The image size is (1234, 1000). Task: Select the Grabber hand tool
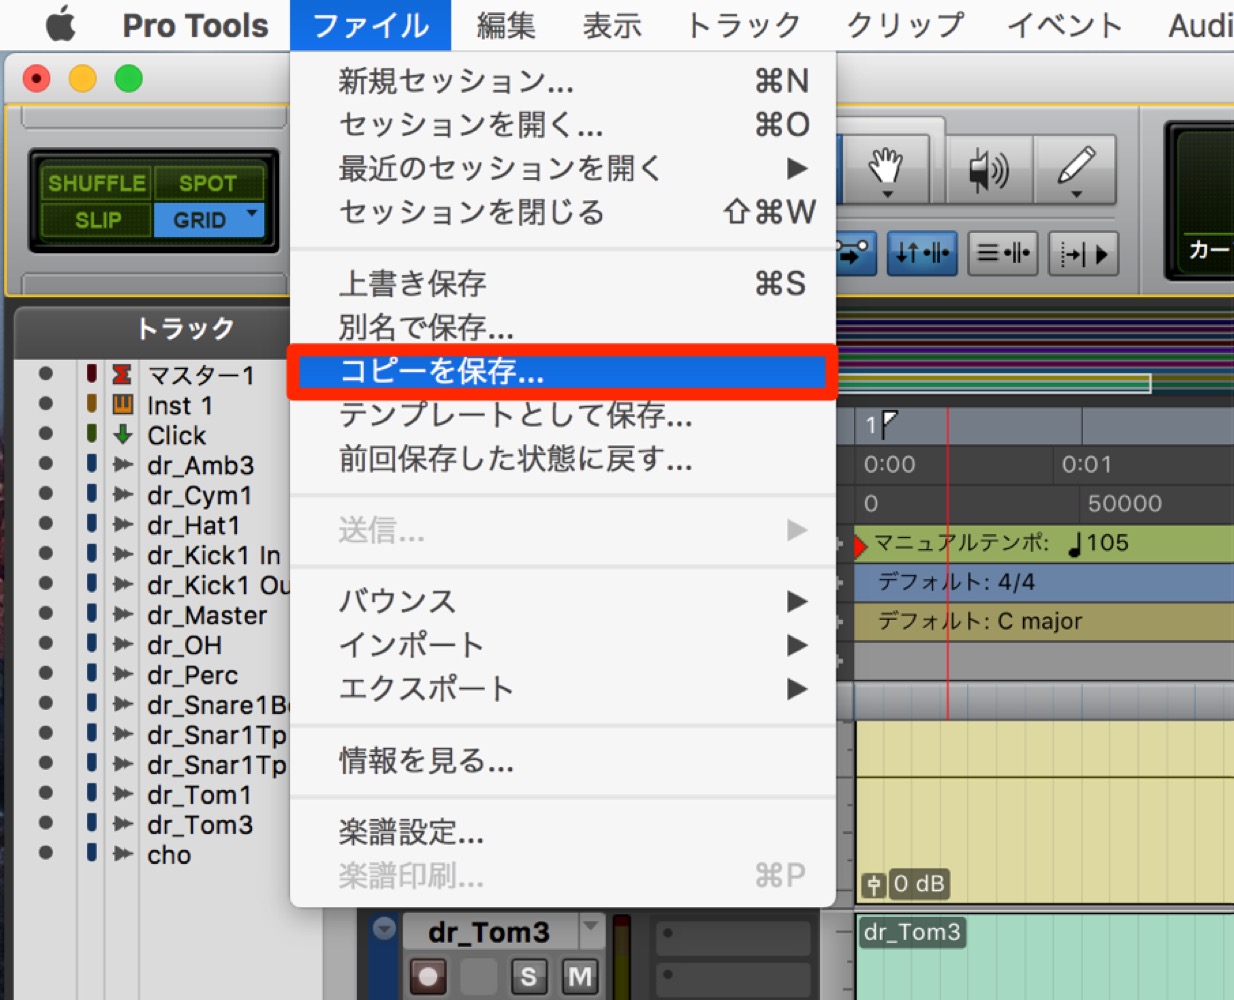886,169
